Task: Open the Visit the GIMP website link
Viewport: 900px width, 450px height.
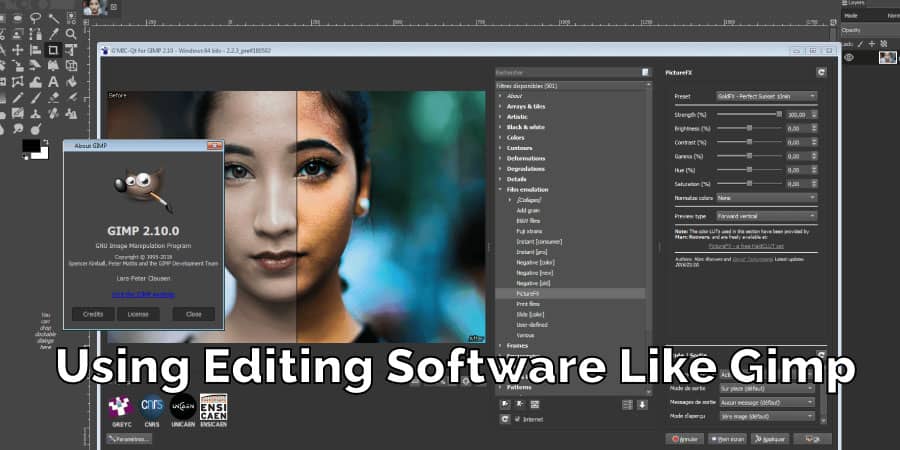Action: coord(143,294)
